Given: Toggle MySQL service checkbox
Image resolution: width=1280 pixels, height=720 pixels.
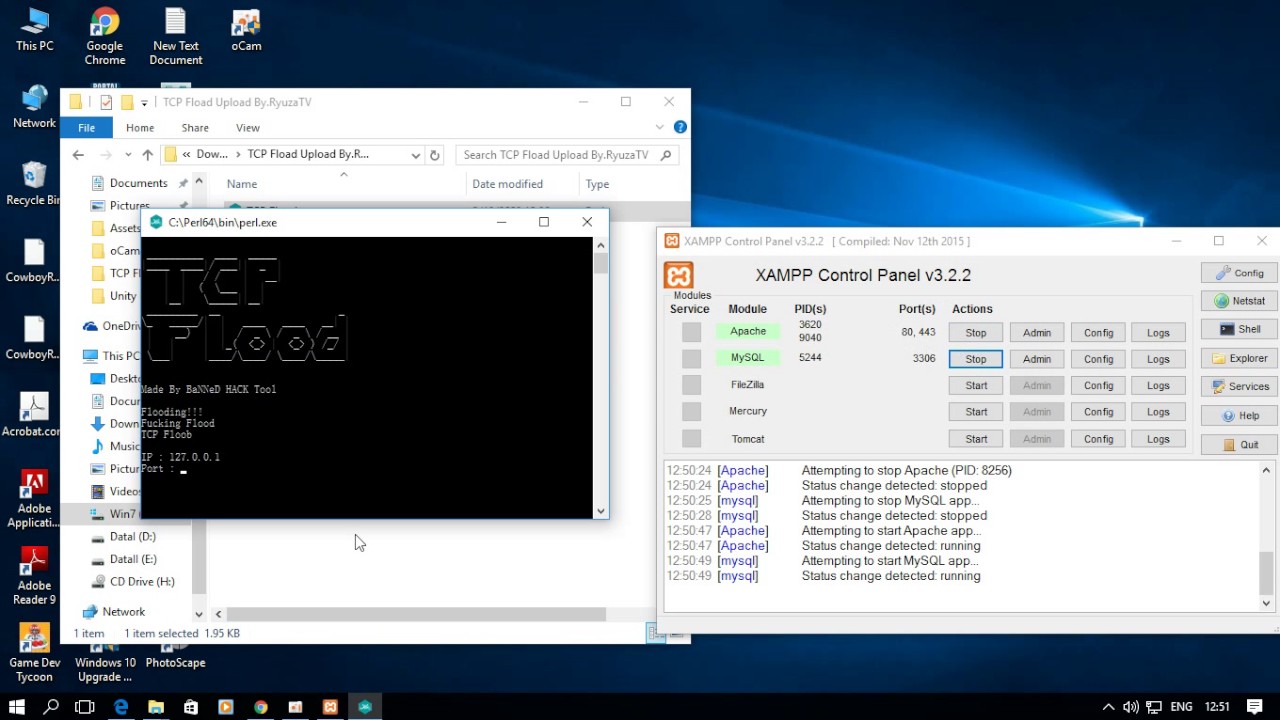Looking at the screenshot, I should click(x=691, y=358).
